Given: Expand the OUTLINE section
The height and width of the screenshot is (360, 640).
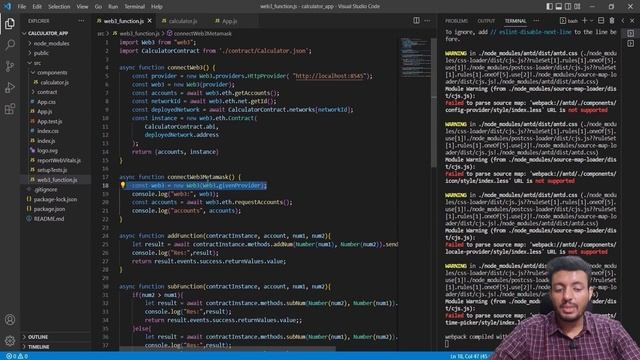Looking at the screenshot, I should [38, 337].
